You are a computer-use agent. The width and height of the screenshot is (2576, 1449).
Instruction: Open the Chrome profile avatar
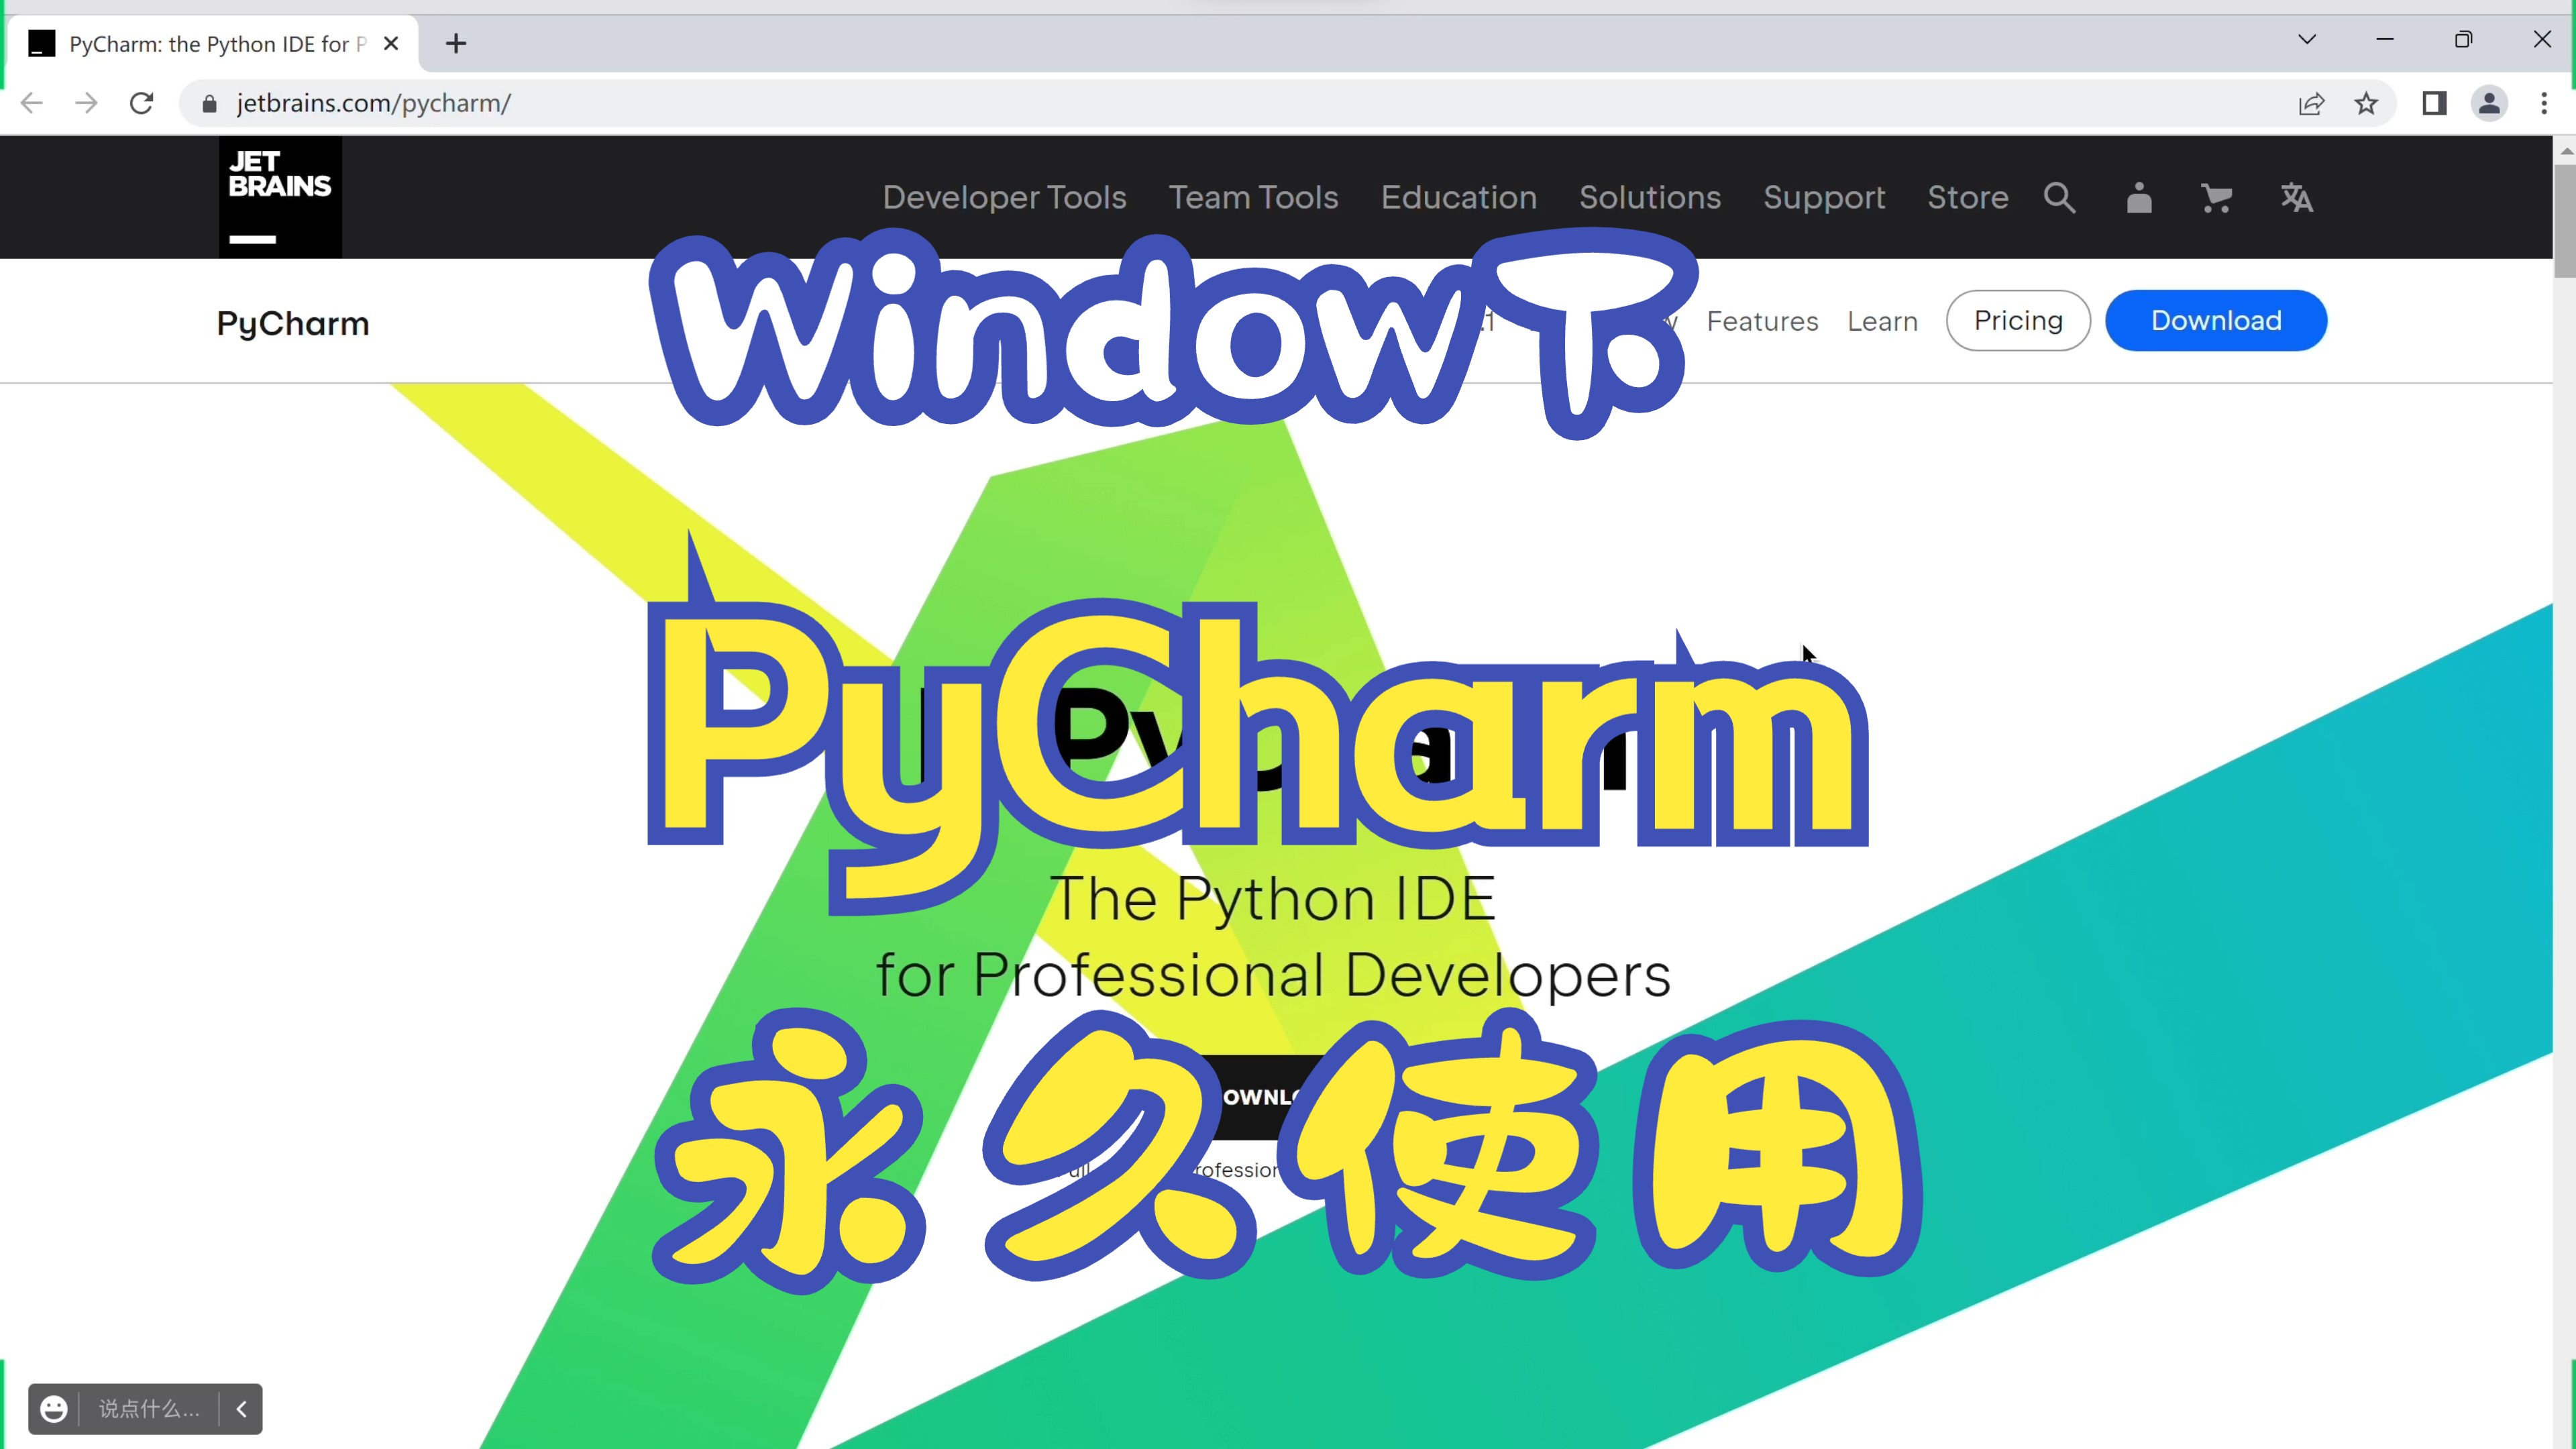point(2489,103)
